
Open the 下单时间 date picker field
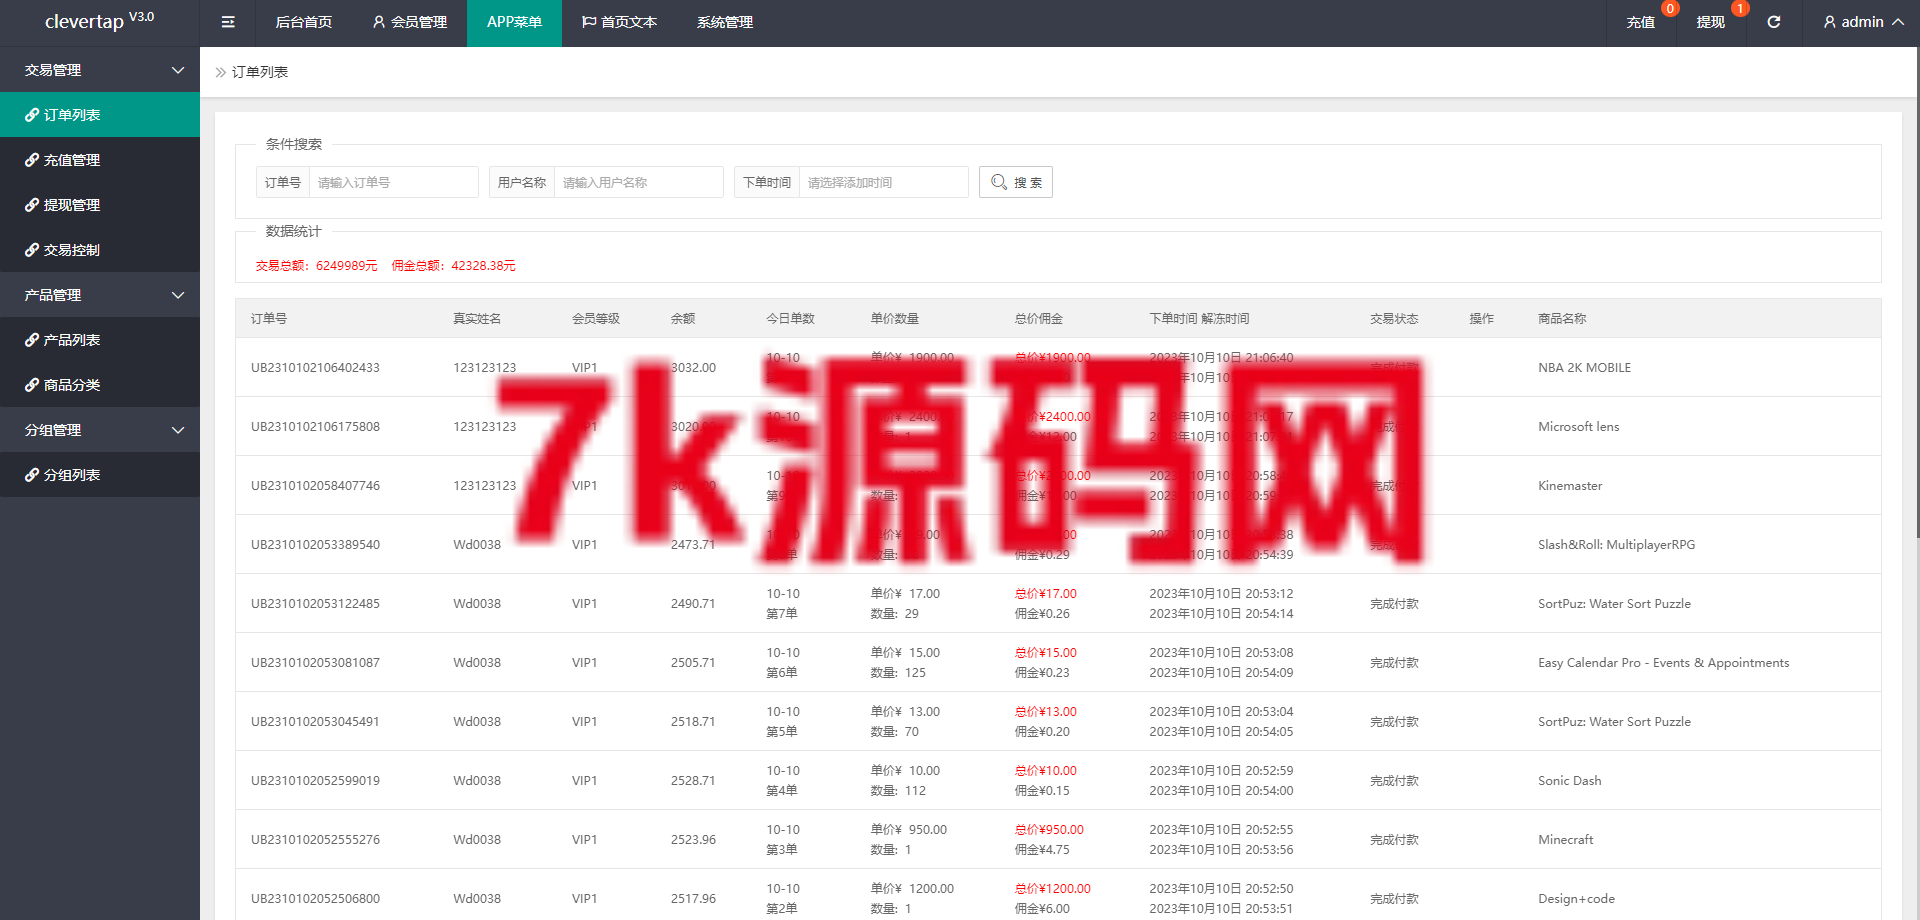tap(883, 182)
